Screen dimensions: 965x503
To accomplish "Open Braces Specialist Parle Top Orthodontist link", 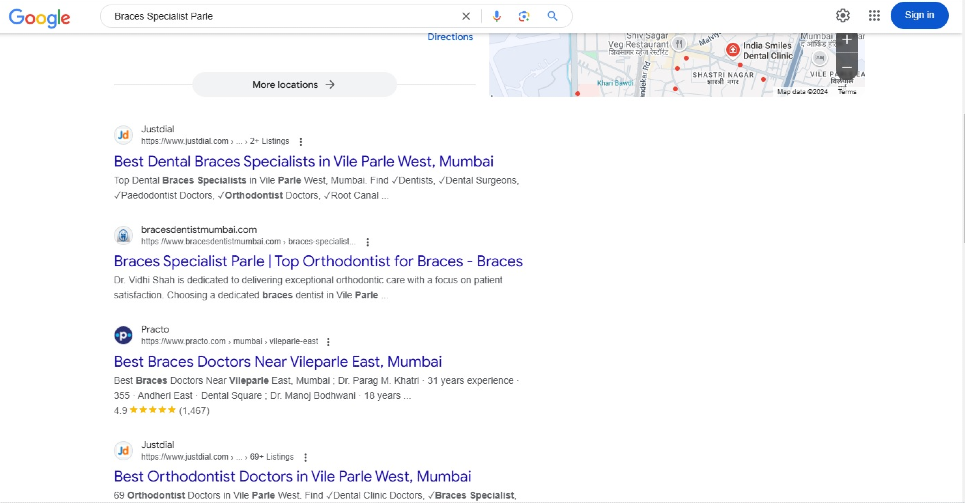I will tap(318, 261).
